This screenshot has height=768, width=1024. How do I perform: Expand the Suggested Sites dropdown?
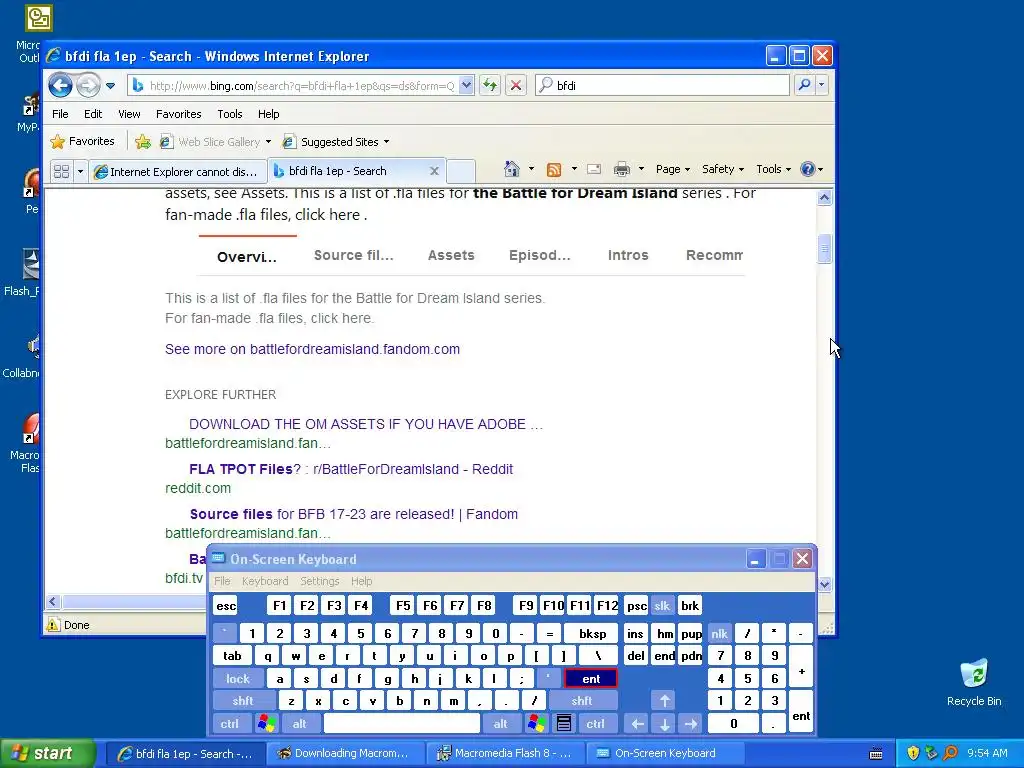(x=387, y=142)
